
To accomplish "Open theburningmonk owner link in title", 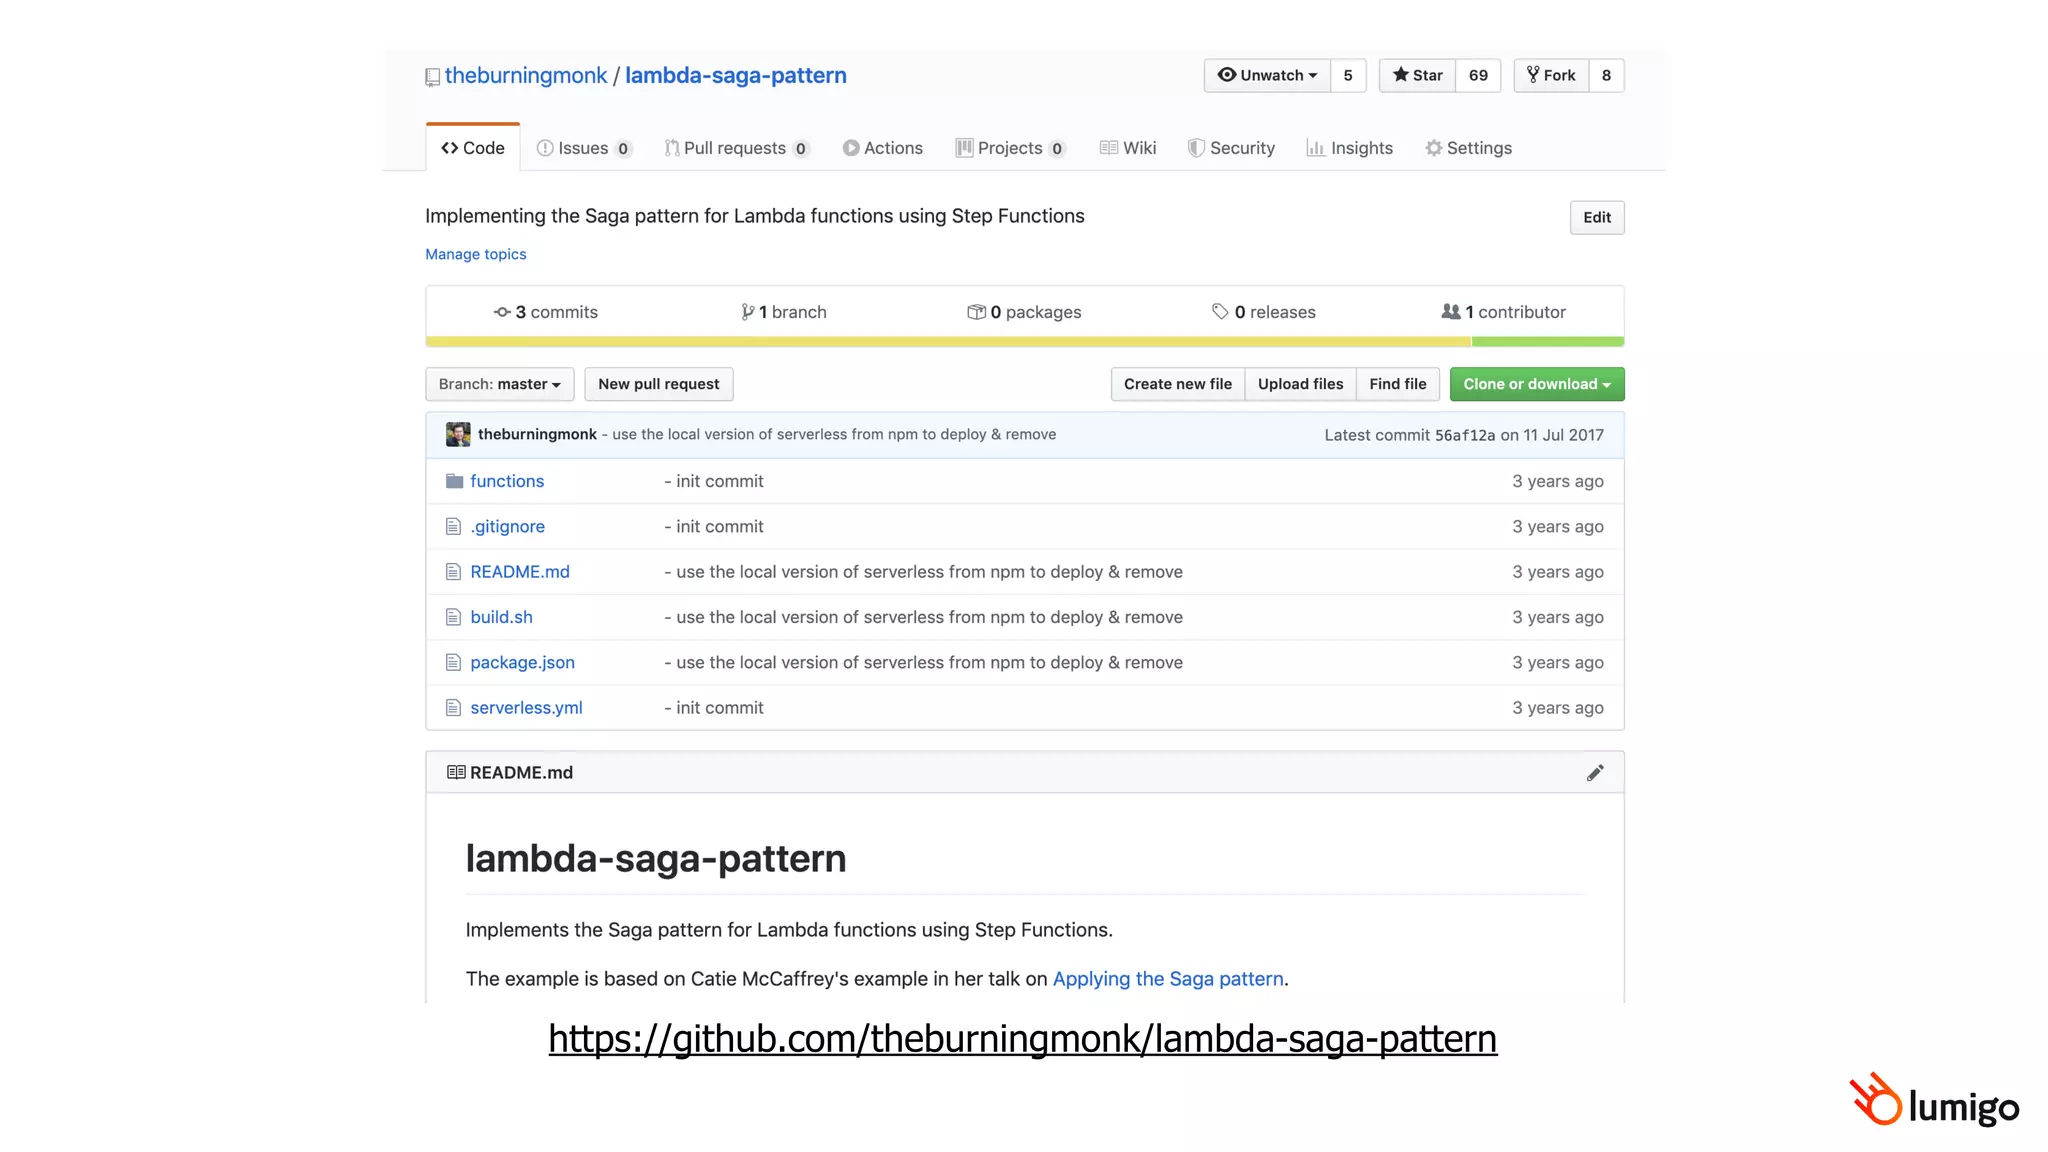I will [x=526, y=75].
